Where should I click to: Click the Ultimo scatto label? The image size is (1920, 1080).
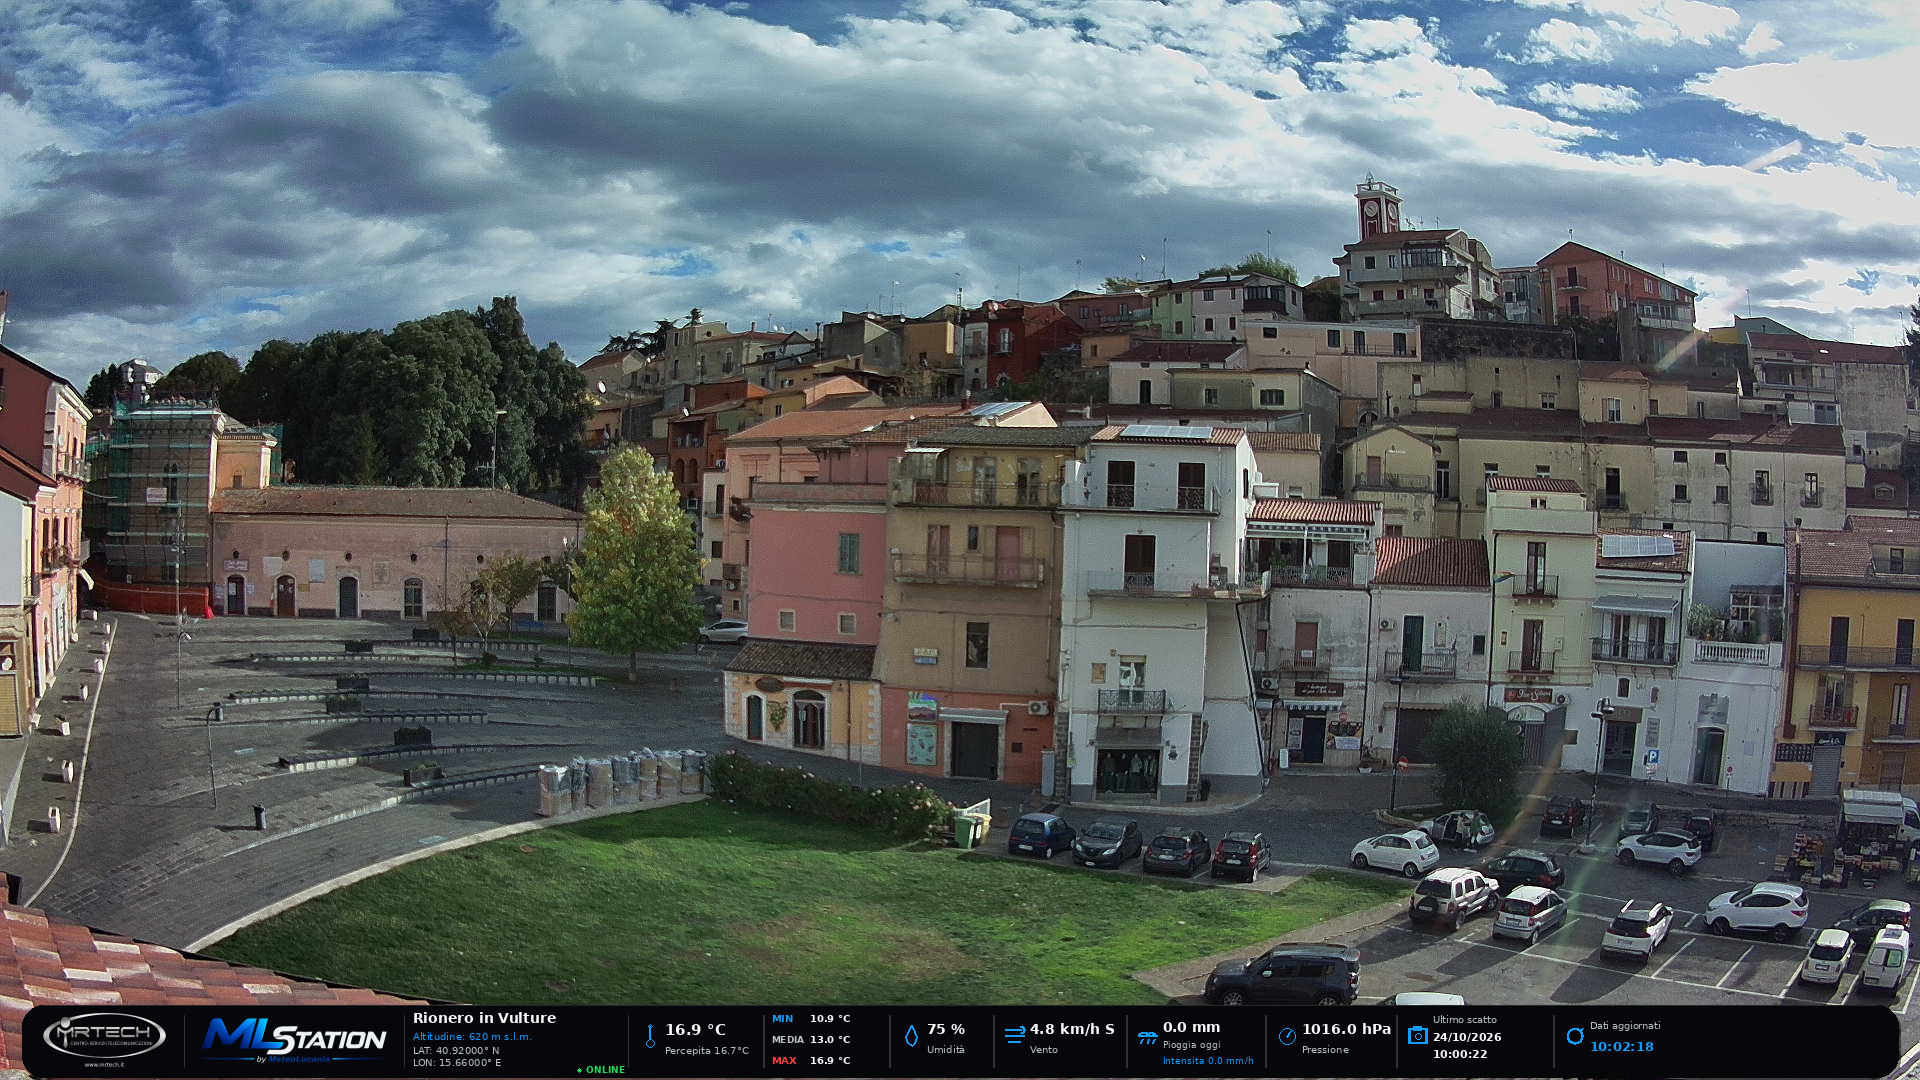pyautogui.click(x=1465, y=1020)
